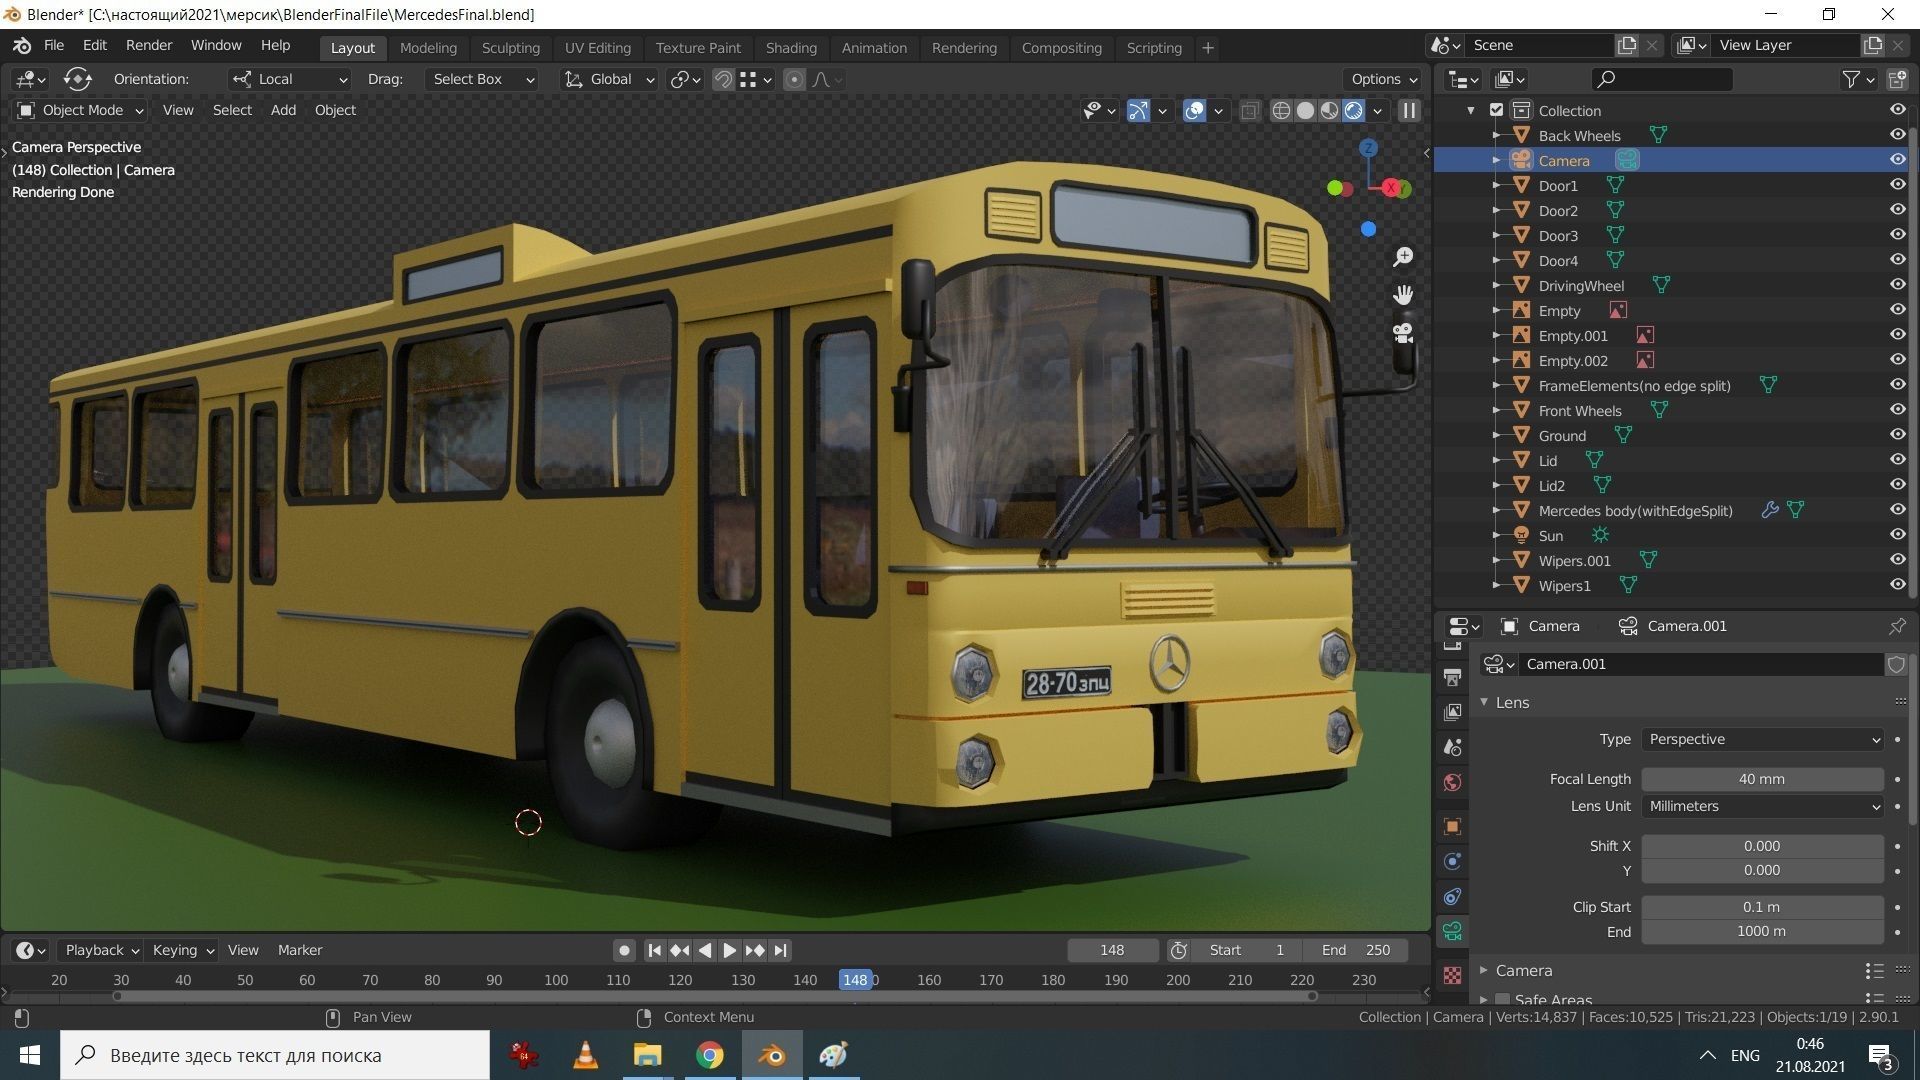
Task: Open the Render properties tab icon
Action: tap(1453, 646)
